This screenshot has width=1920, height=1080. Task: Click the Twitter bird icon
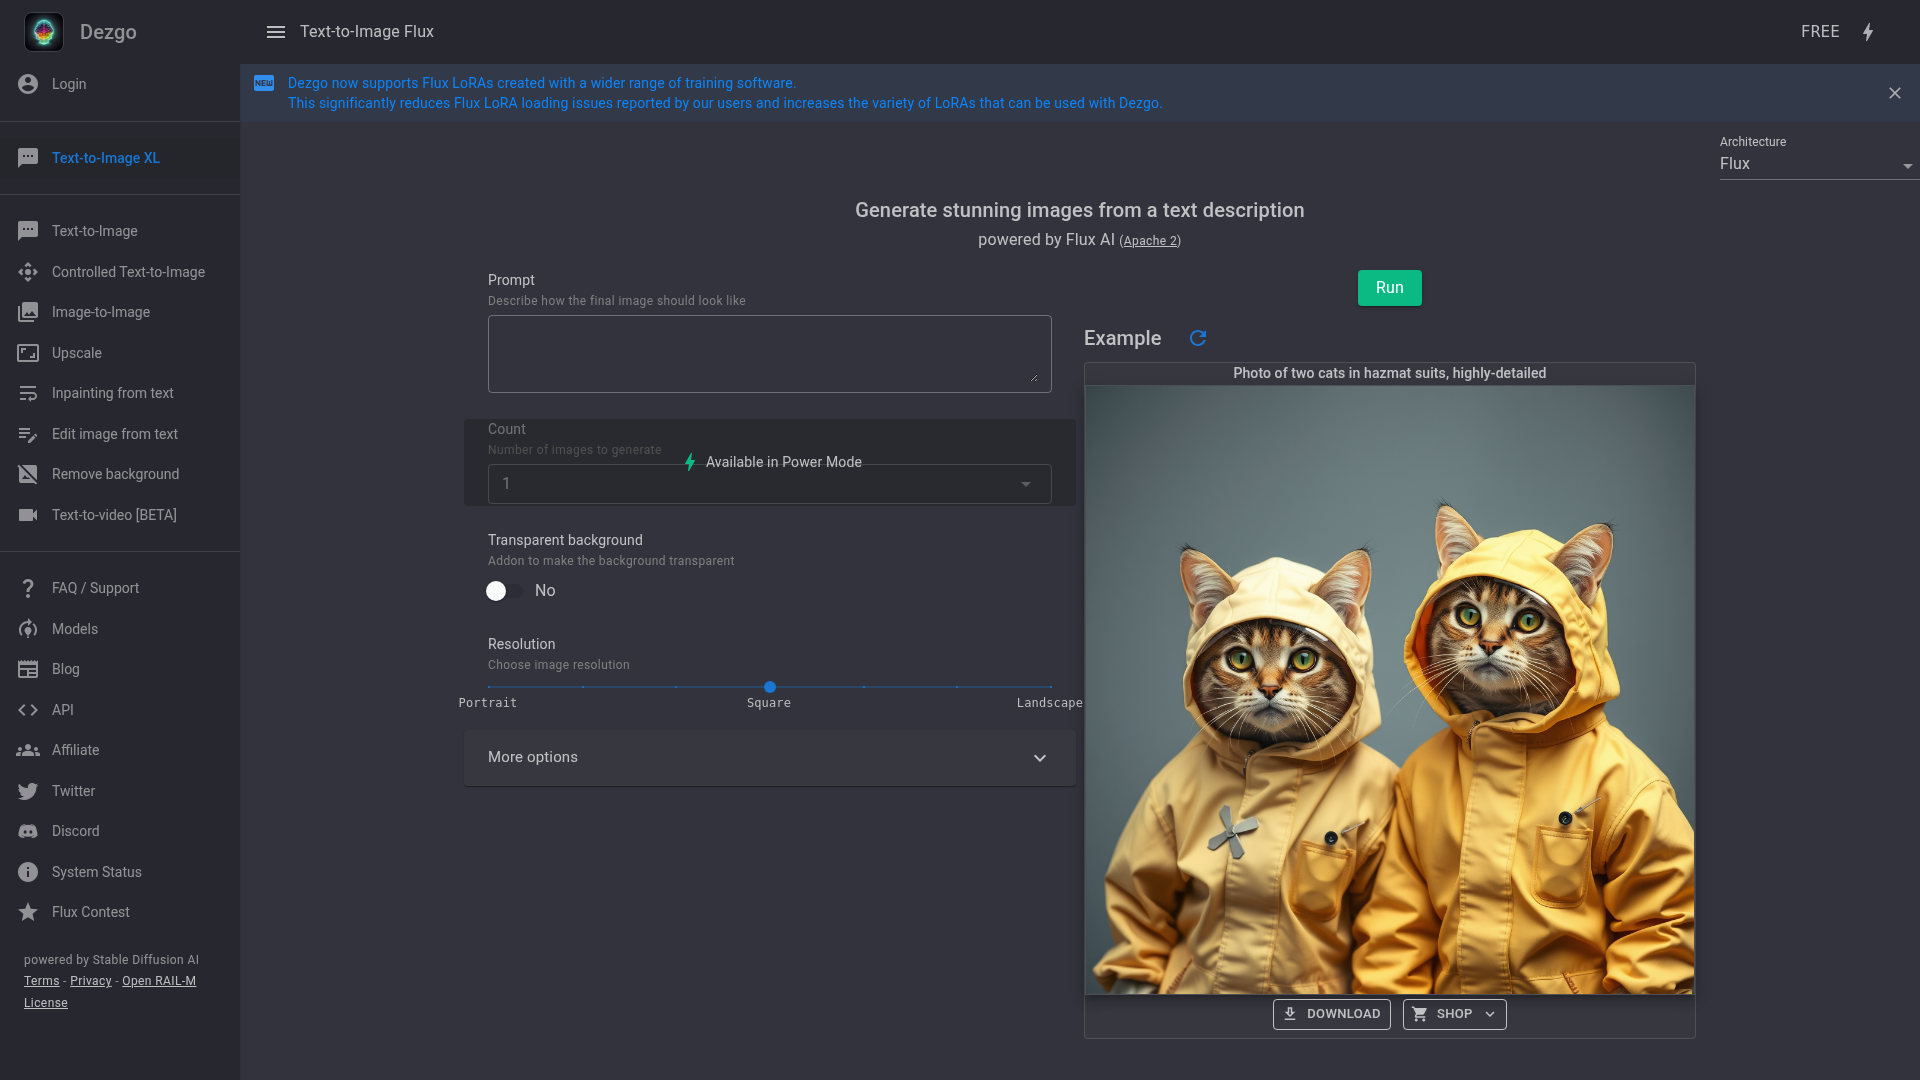coord(28,791)
